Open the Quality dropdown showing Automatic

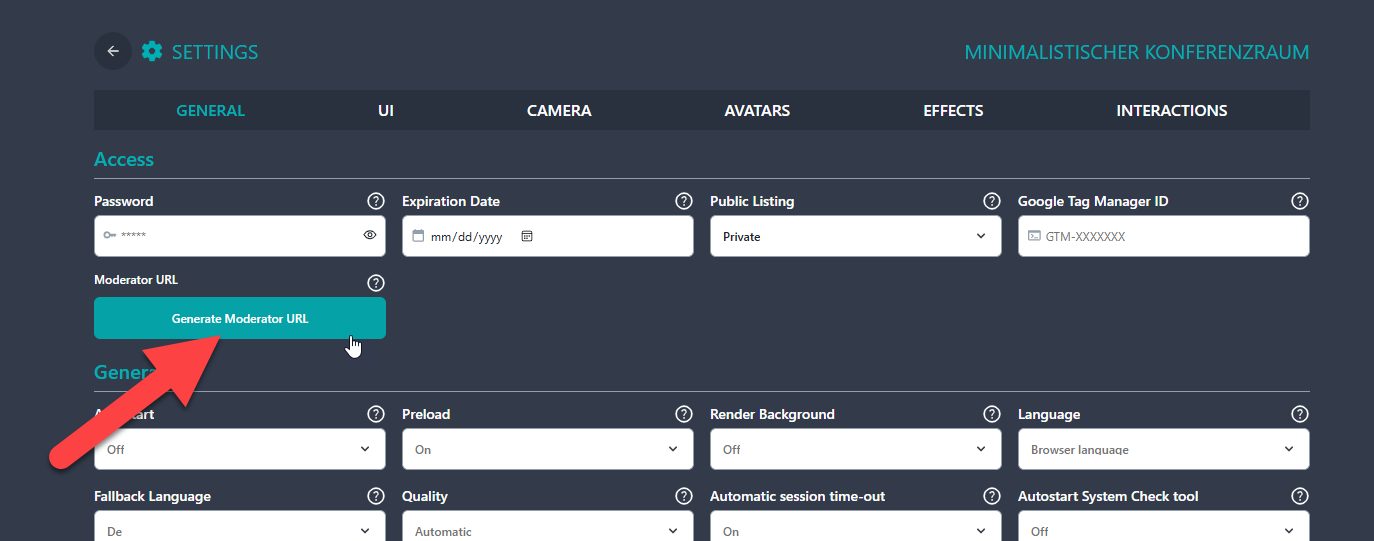(547, 526)
